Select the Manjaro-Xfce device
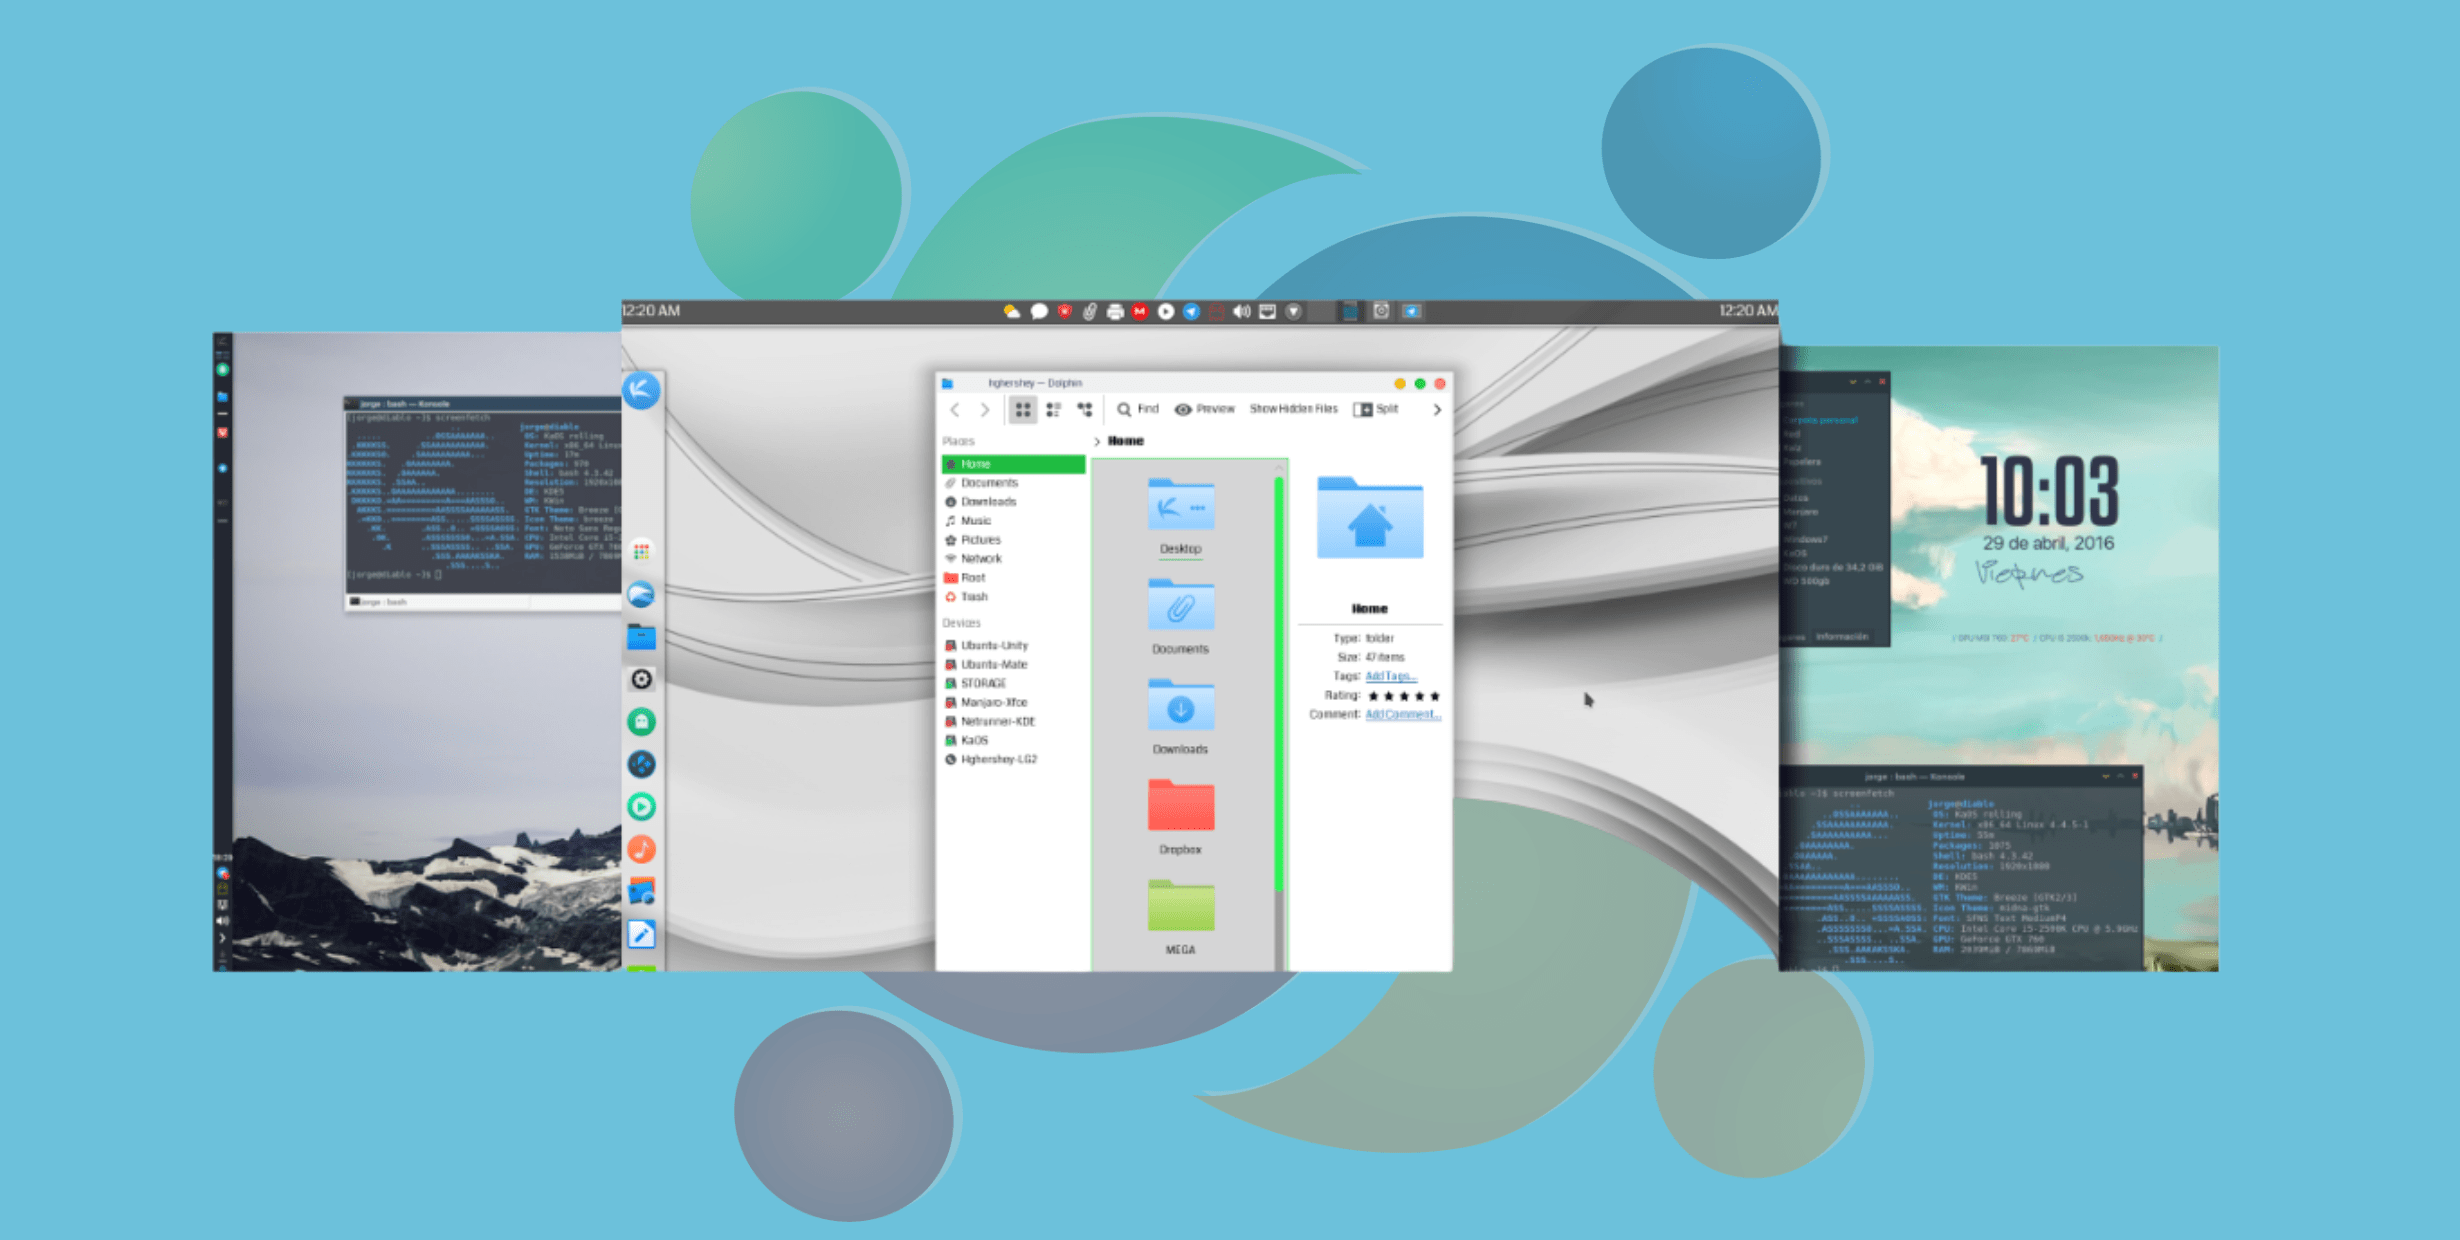Screen dimensions: 2460x1240 coord(1013,703)
